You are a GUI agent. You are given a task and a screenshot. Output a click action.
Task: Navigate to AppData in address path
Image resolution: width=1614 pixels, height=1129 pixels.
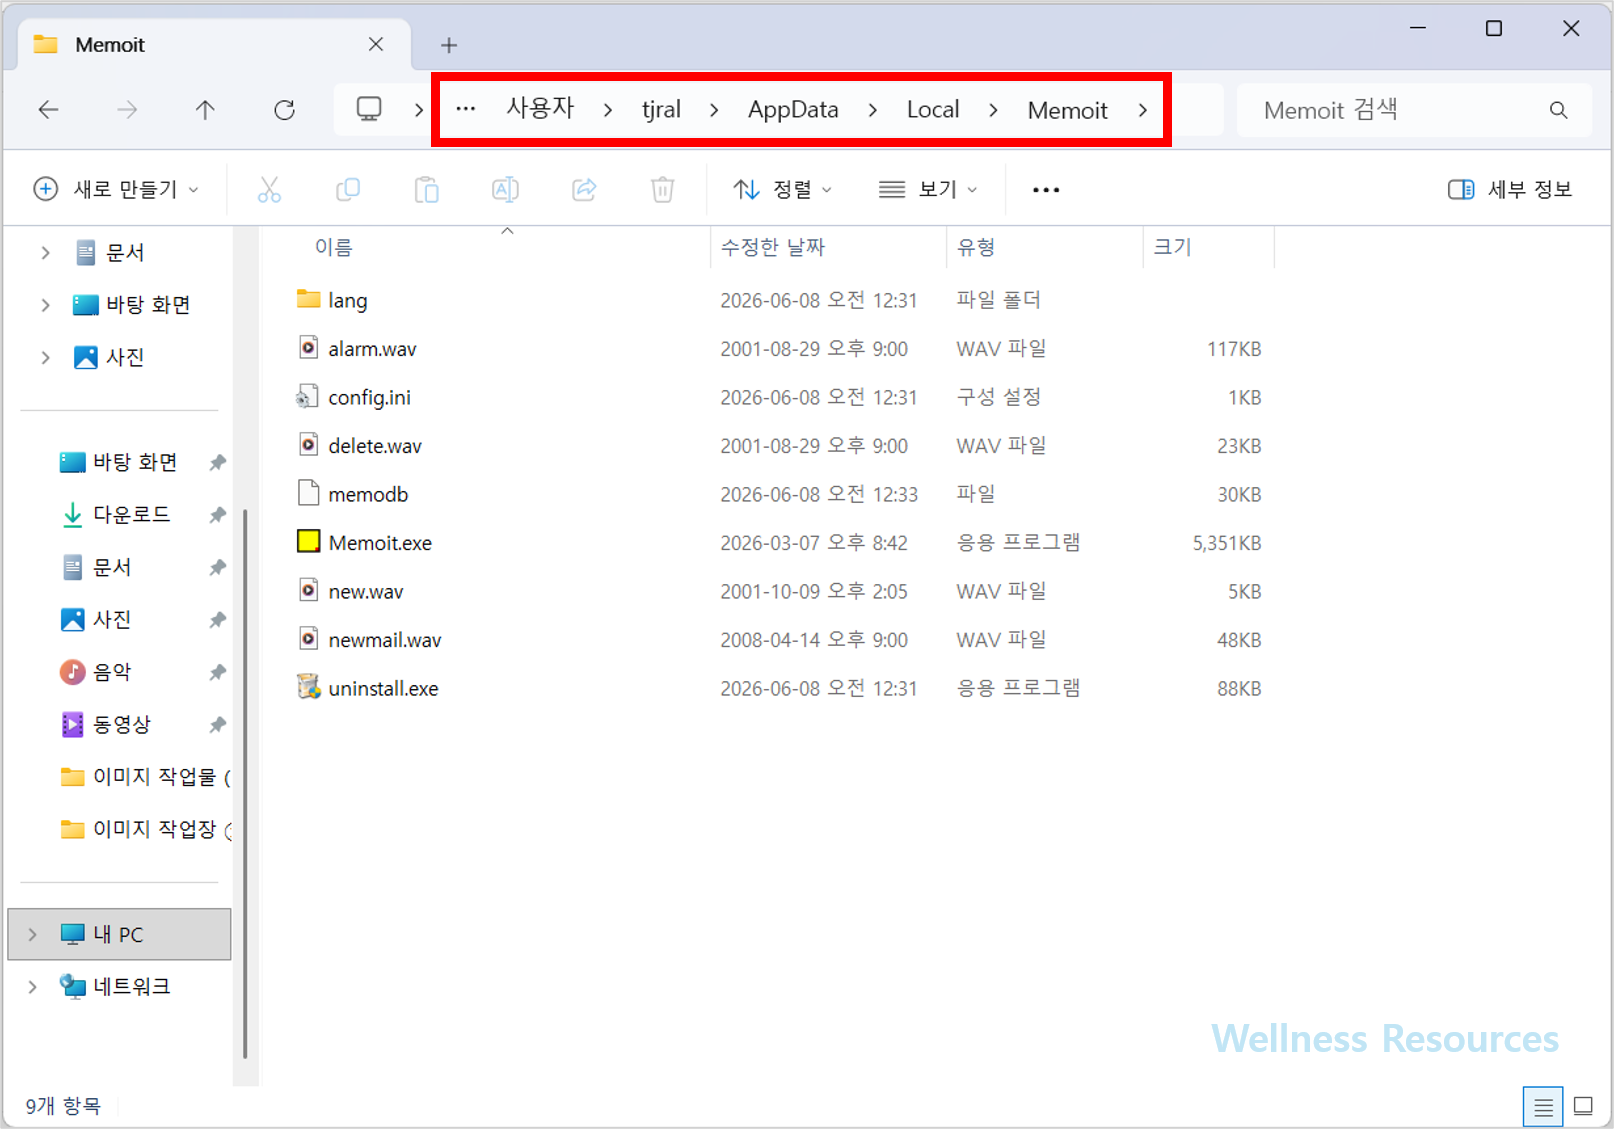click(x=794, y=110)
